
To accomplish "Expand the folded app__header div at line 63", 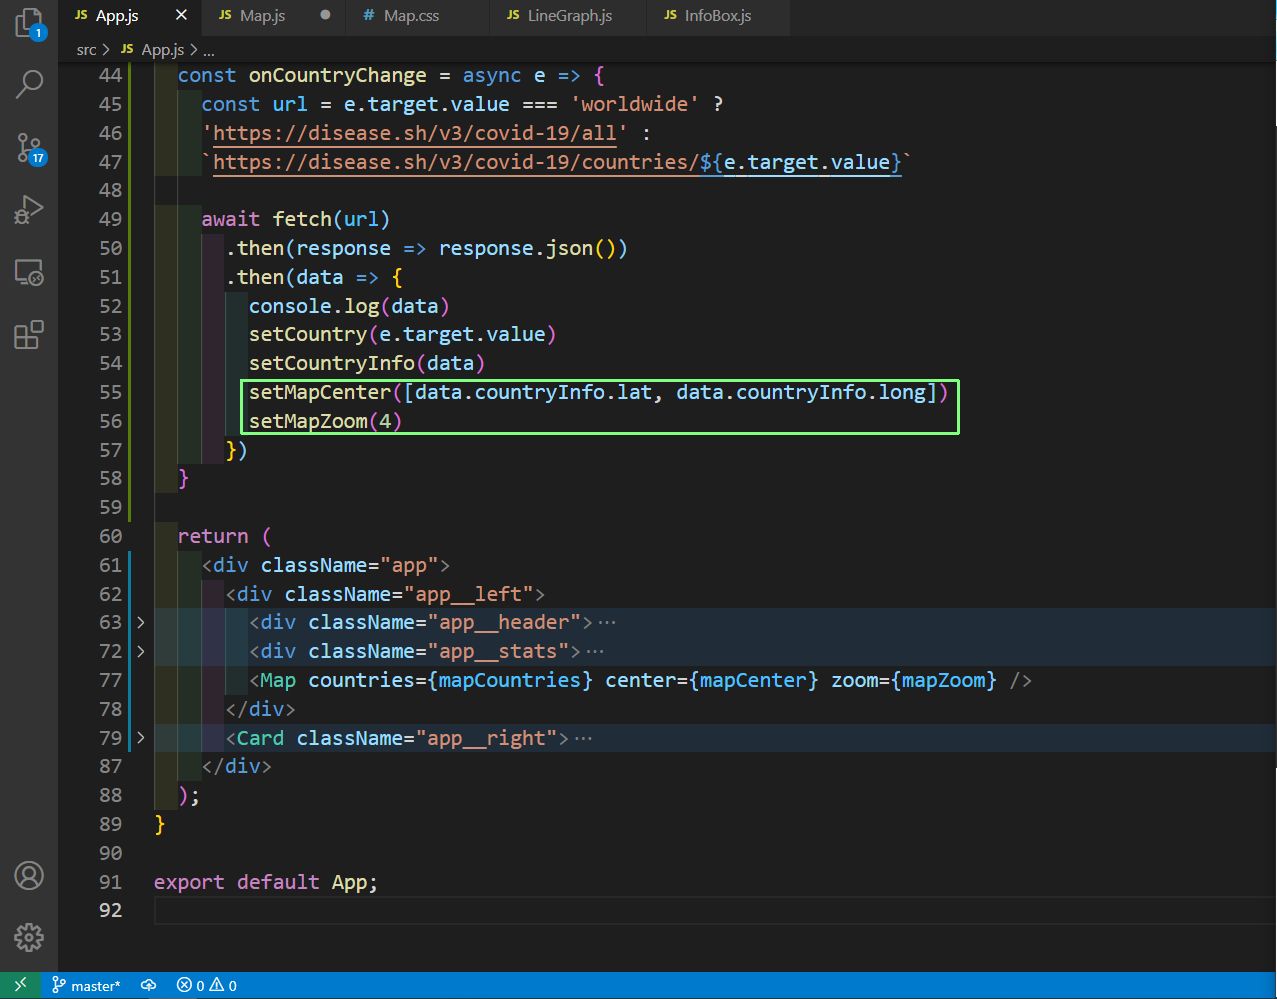I will 140,623.
